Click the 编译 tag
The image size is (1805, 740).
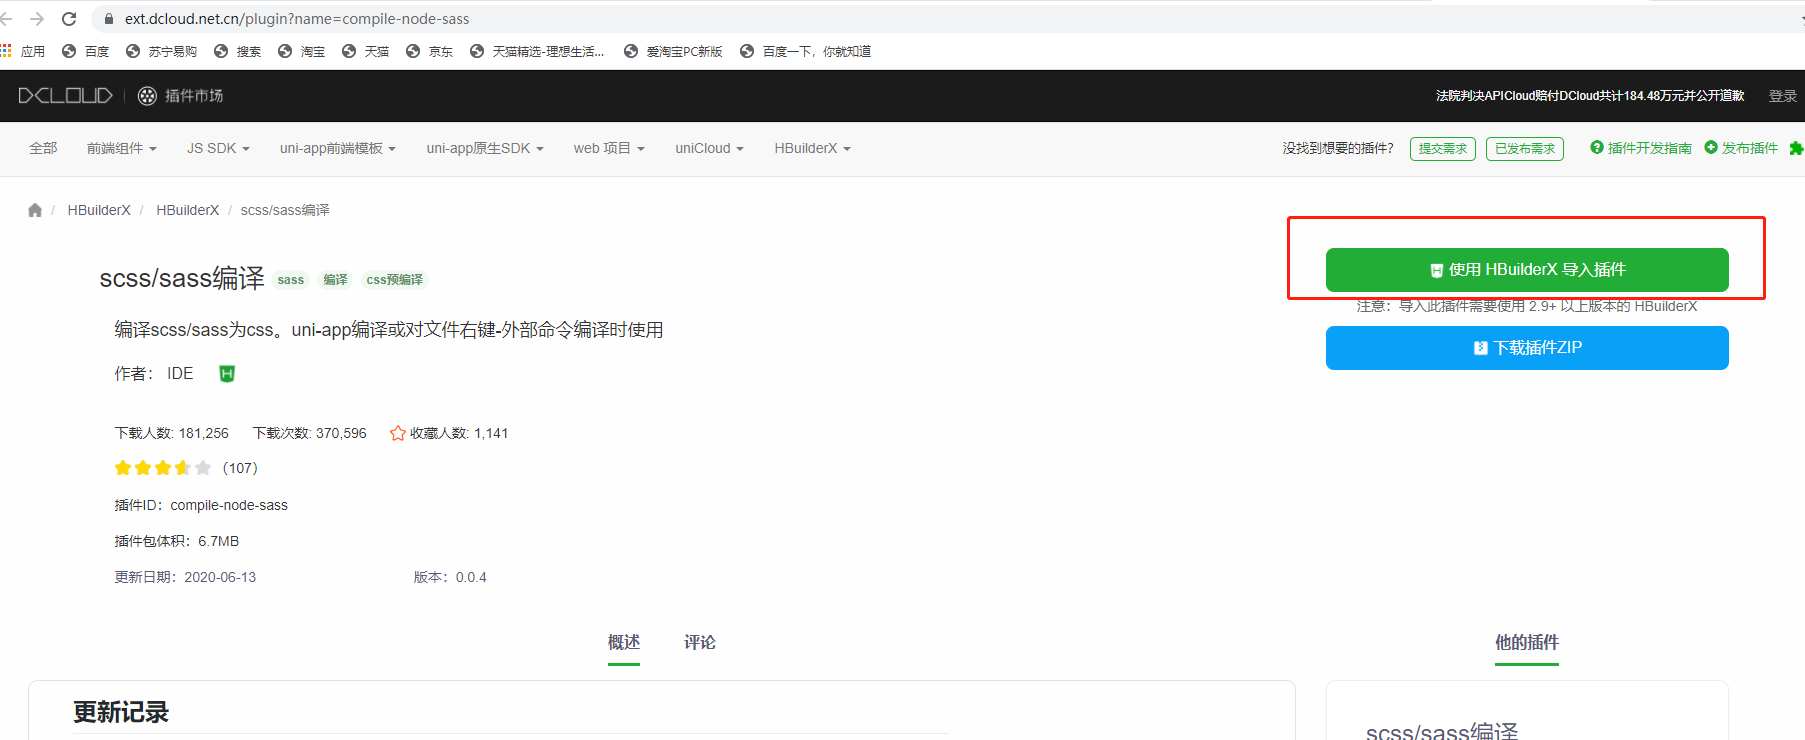point(335,280)
